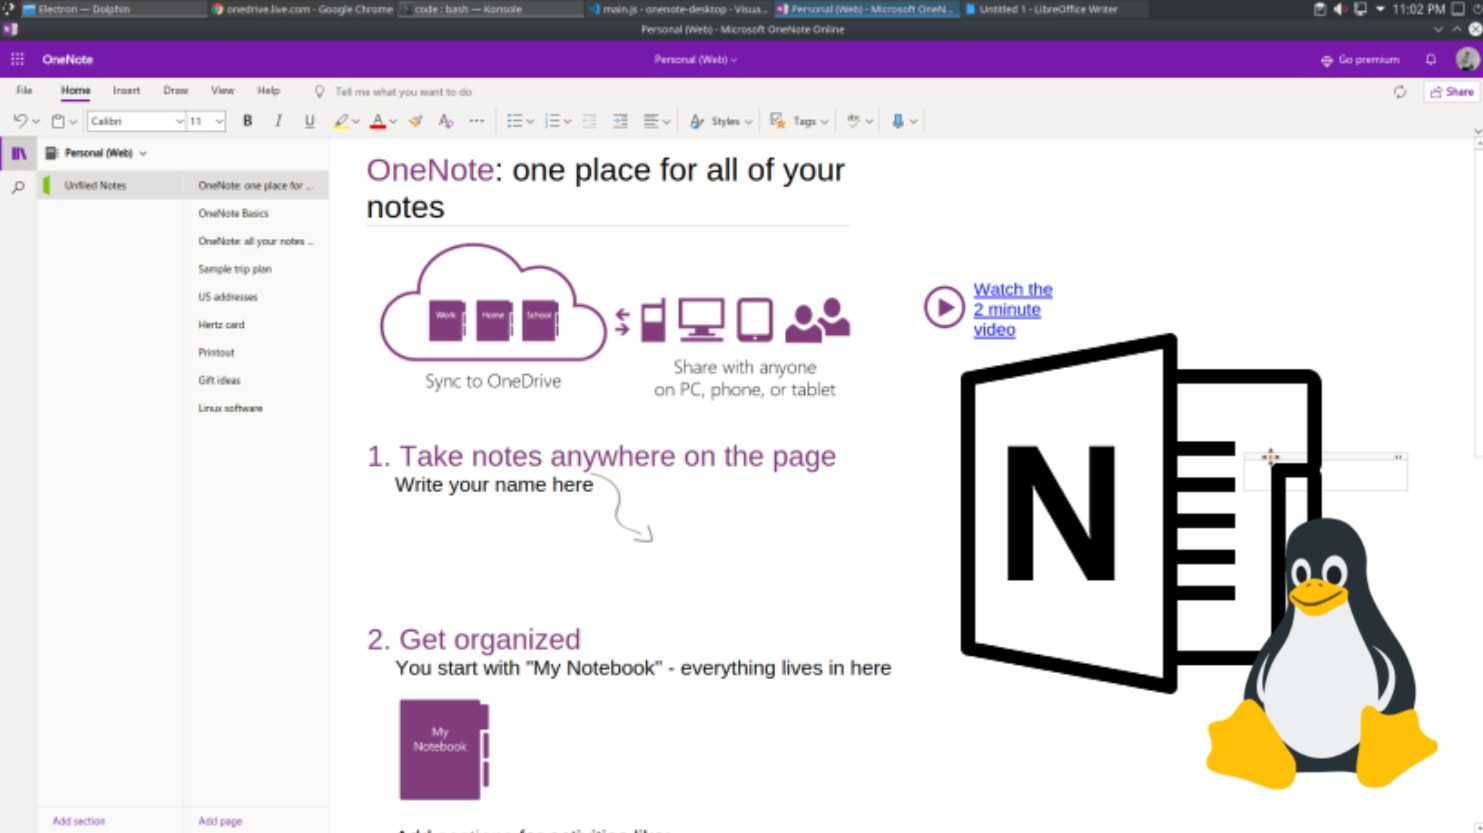
Task: Apply red font color
Action: pos(378,121)
